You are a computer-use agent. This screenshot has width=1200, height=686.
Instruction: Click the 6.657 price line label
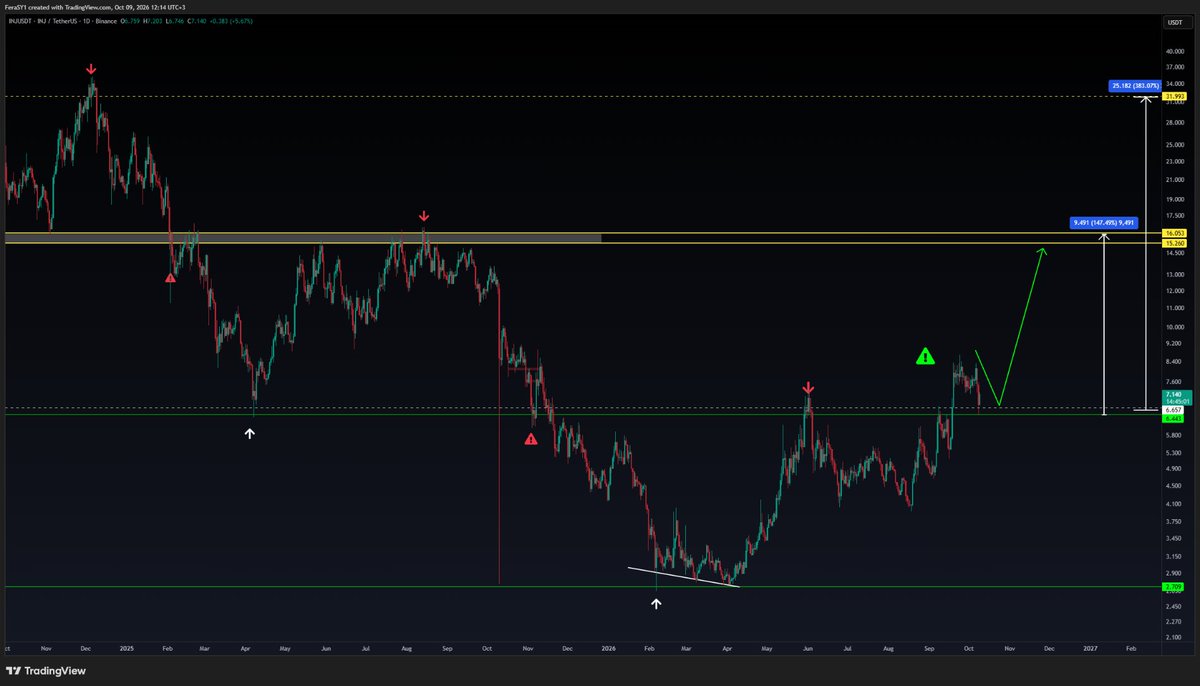(x=1174, y=409)
